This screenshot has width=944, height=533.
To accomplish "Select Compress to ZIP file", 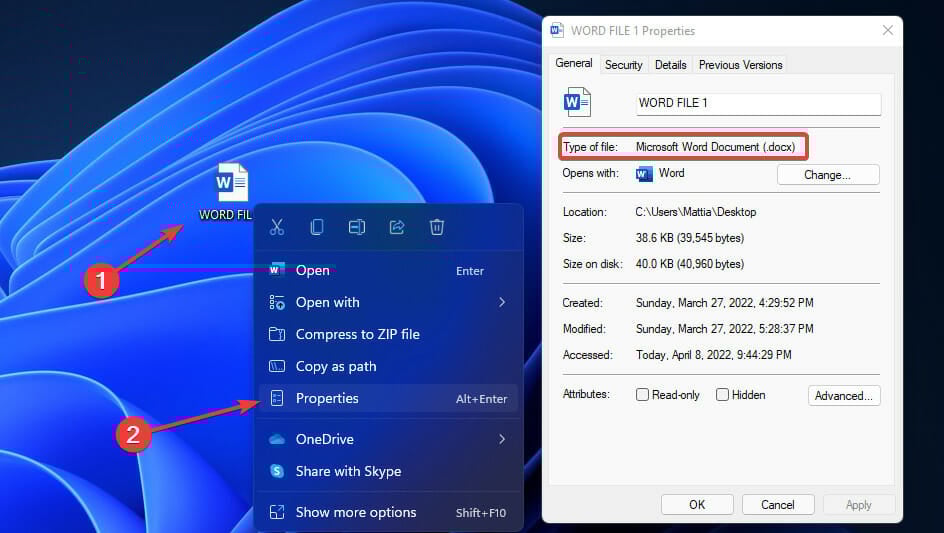I will [x=388, y=334].
